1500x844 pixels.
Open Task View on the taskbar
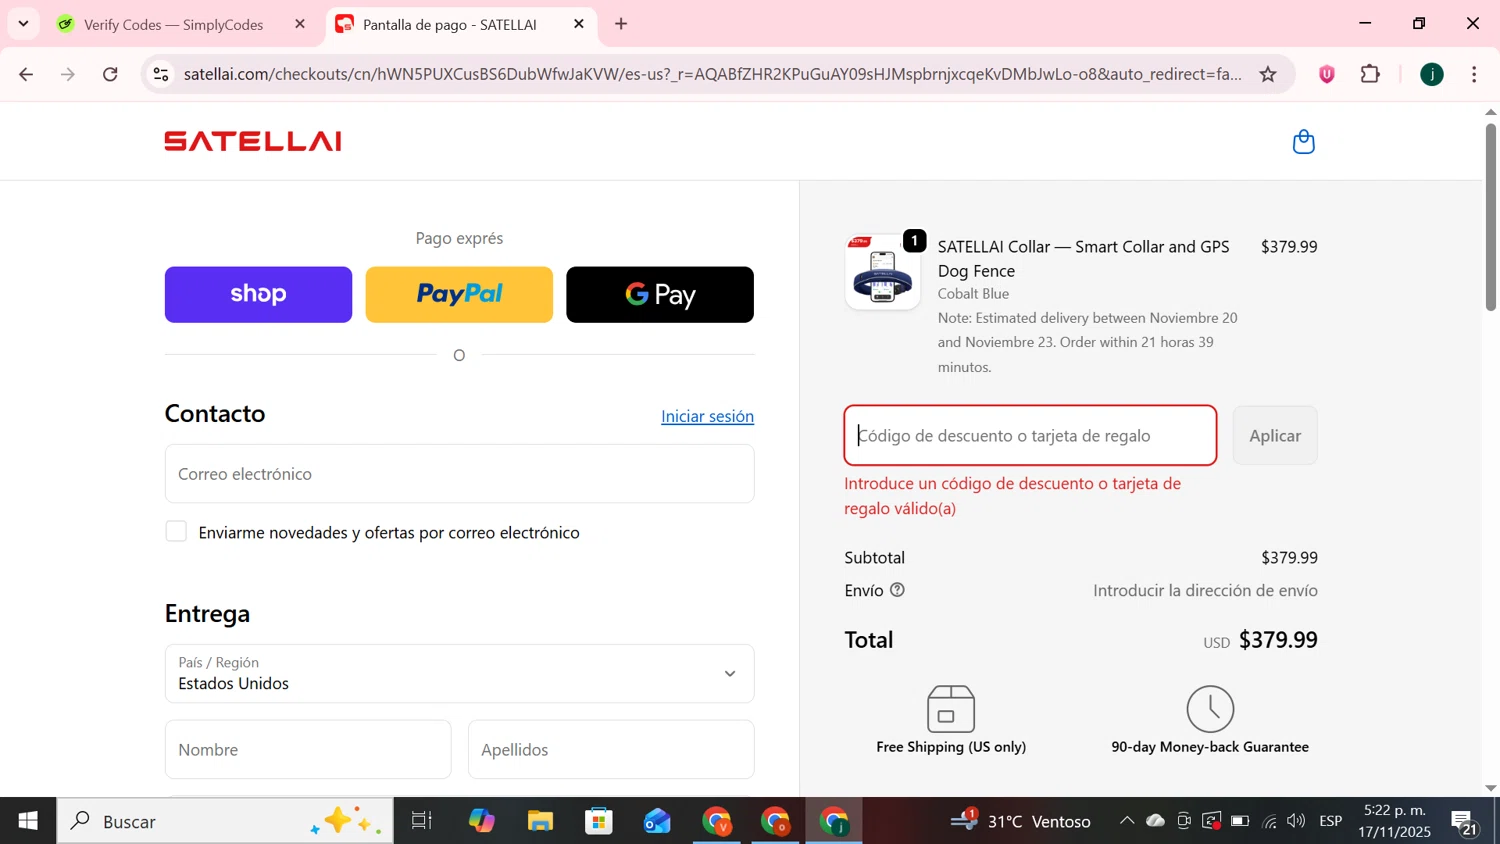point(422,821)
